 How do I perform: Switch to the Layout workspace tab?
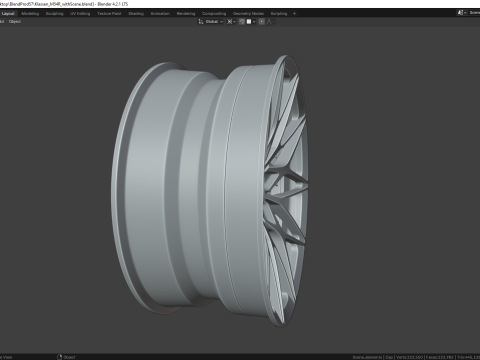click(8, 14)
